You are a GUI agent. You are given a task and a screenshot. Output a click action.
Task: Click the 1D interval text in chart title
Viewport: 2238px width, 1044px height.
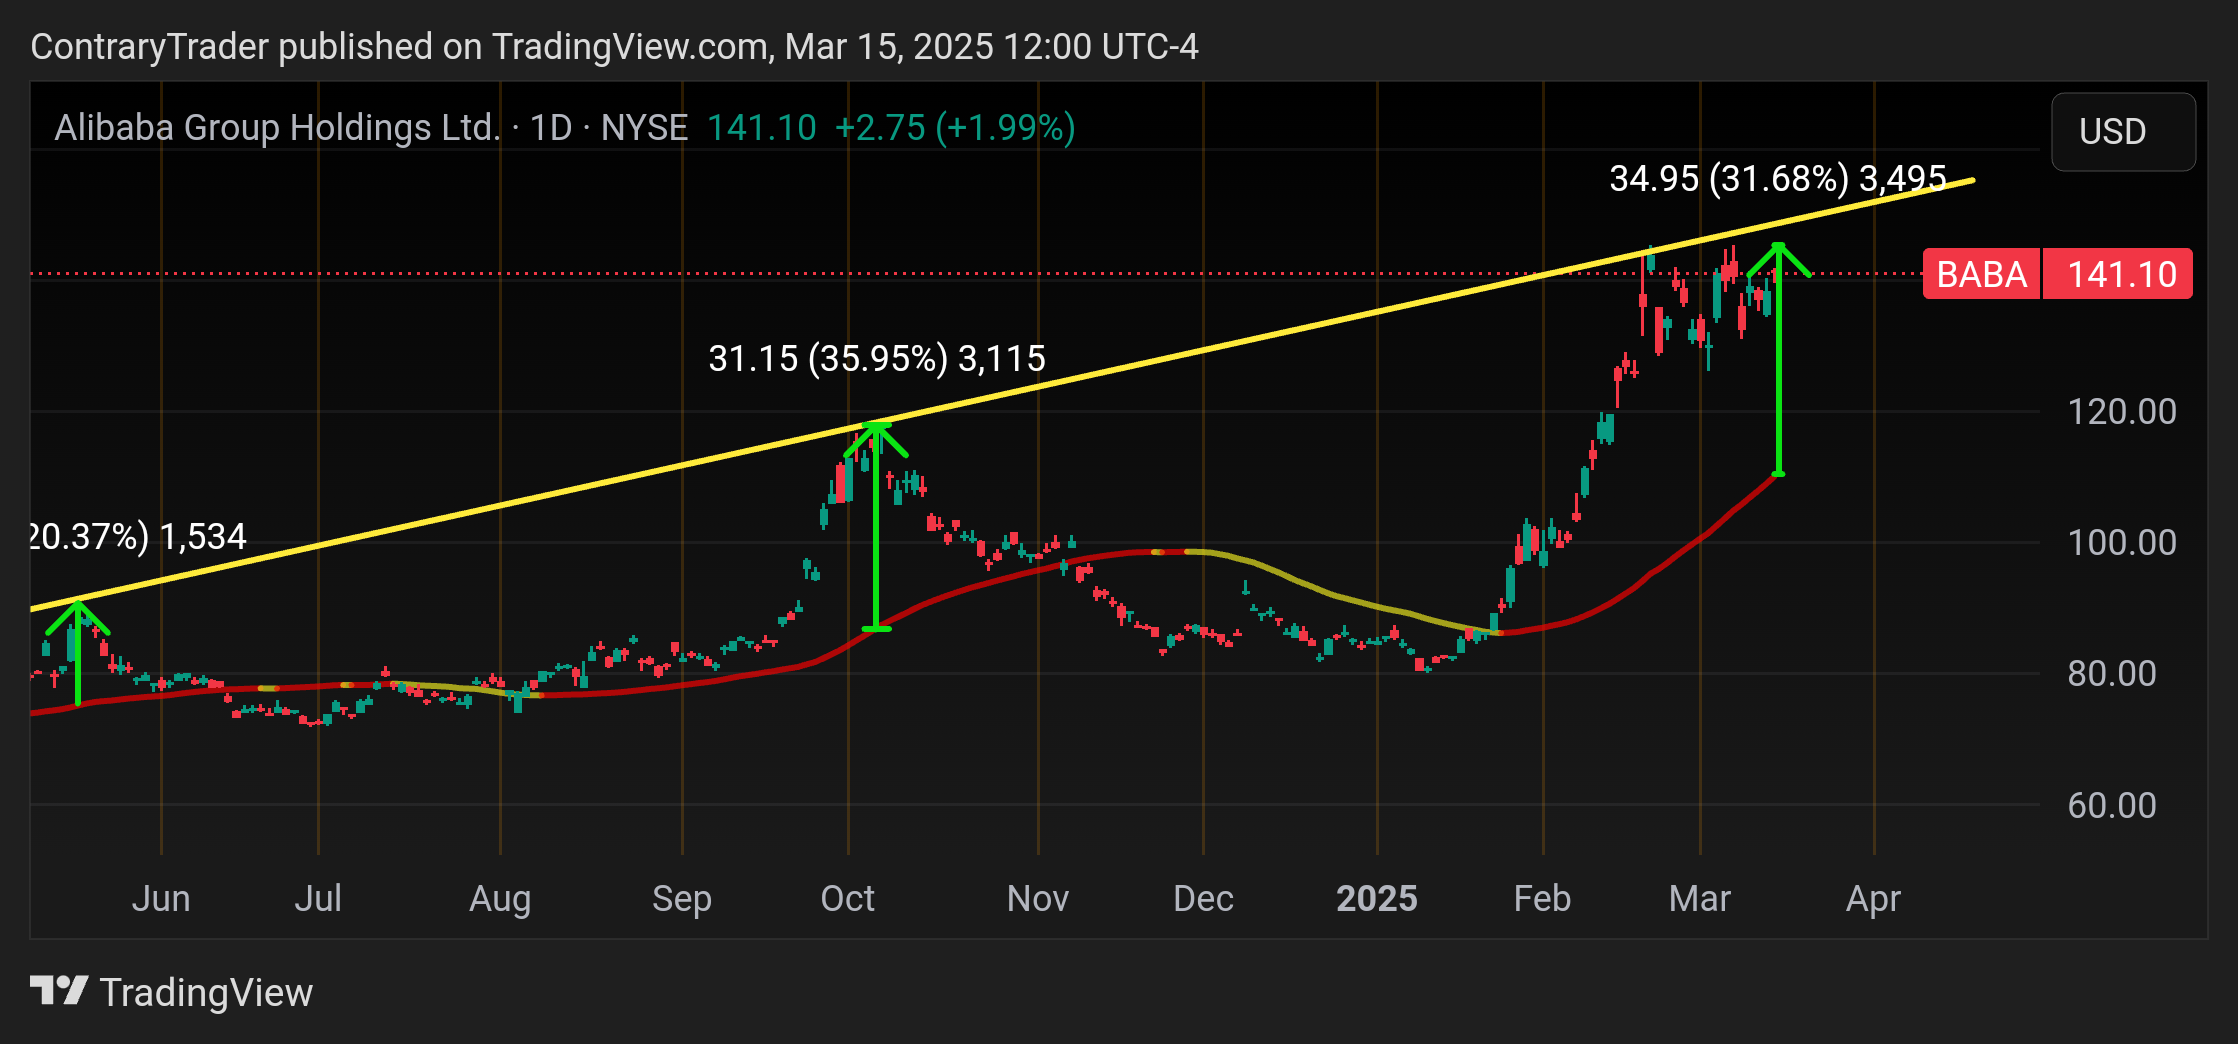(551, 128)
